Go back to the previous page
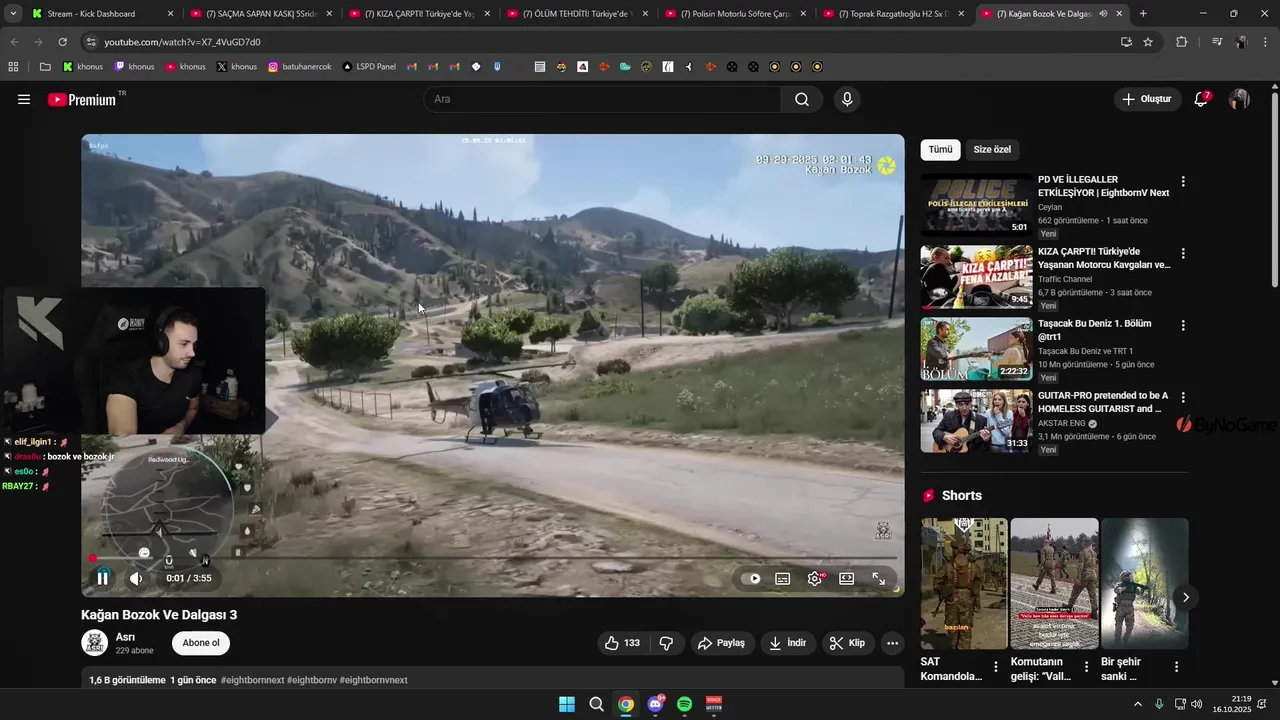This screenshot has width=1280, height=720. (x=14, y=42)
